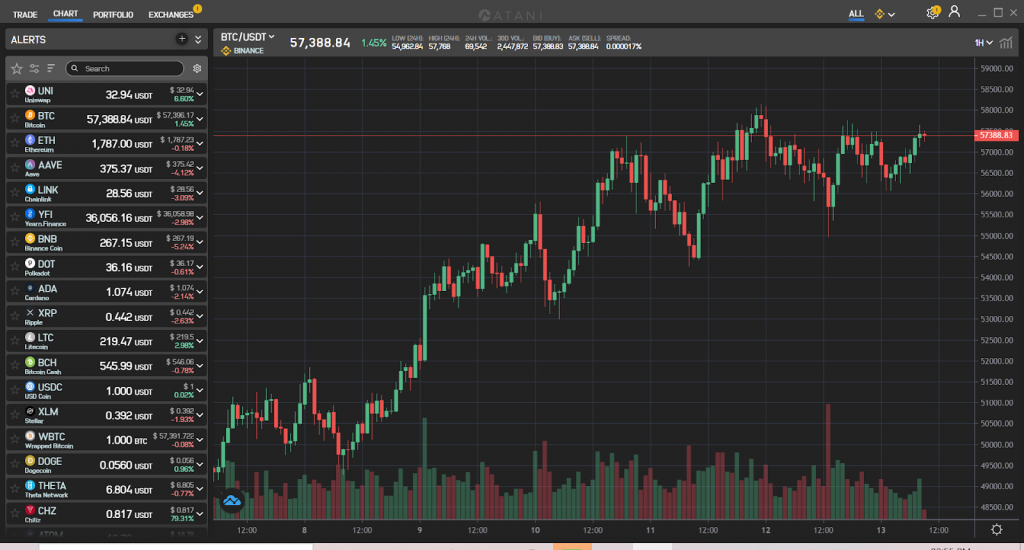Click the blue mountain chart logo button
Screen dimensions: 1024x550
232,501
